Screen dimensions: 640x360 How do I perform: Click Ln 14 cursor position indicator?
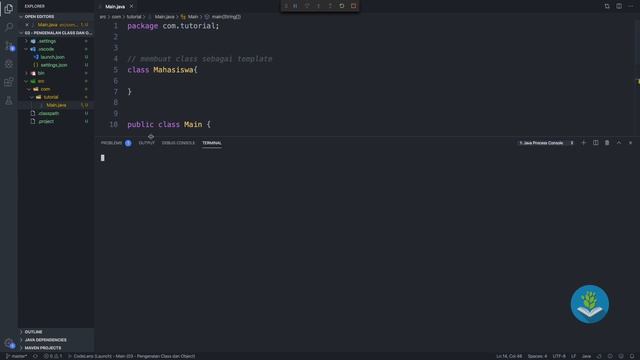509,356
